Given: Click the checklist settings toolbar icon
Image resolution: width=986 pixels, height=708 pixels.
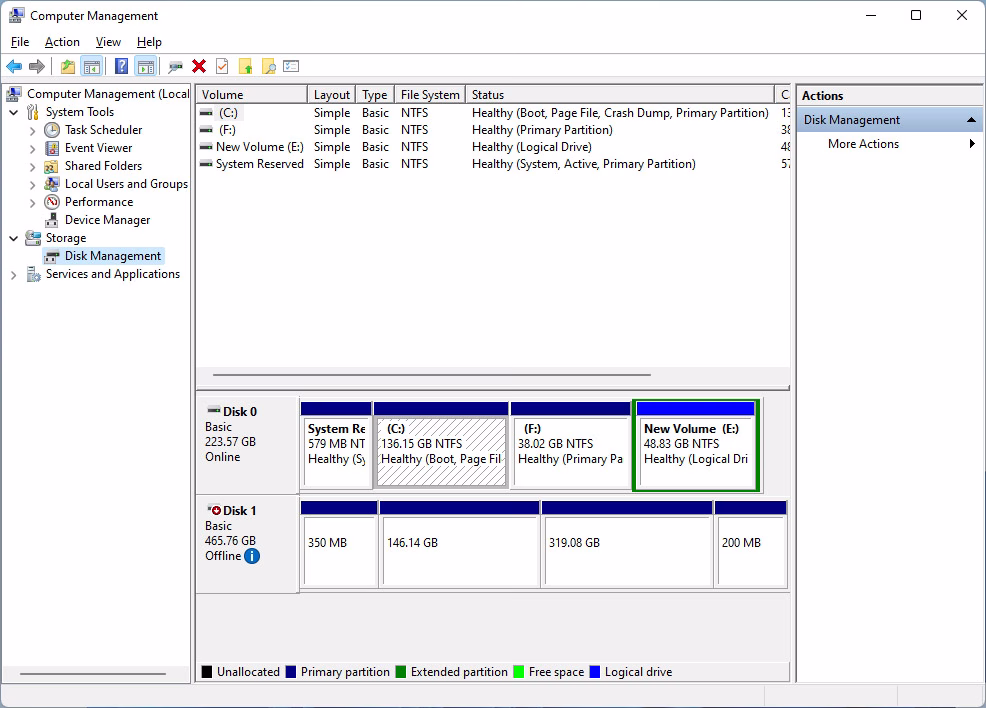Looking at the screenshot, I should pos(291,66).
